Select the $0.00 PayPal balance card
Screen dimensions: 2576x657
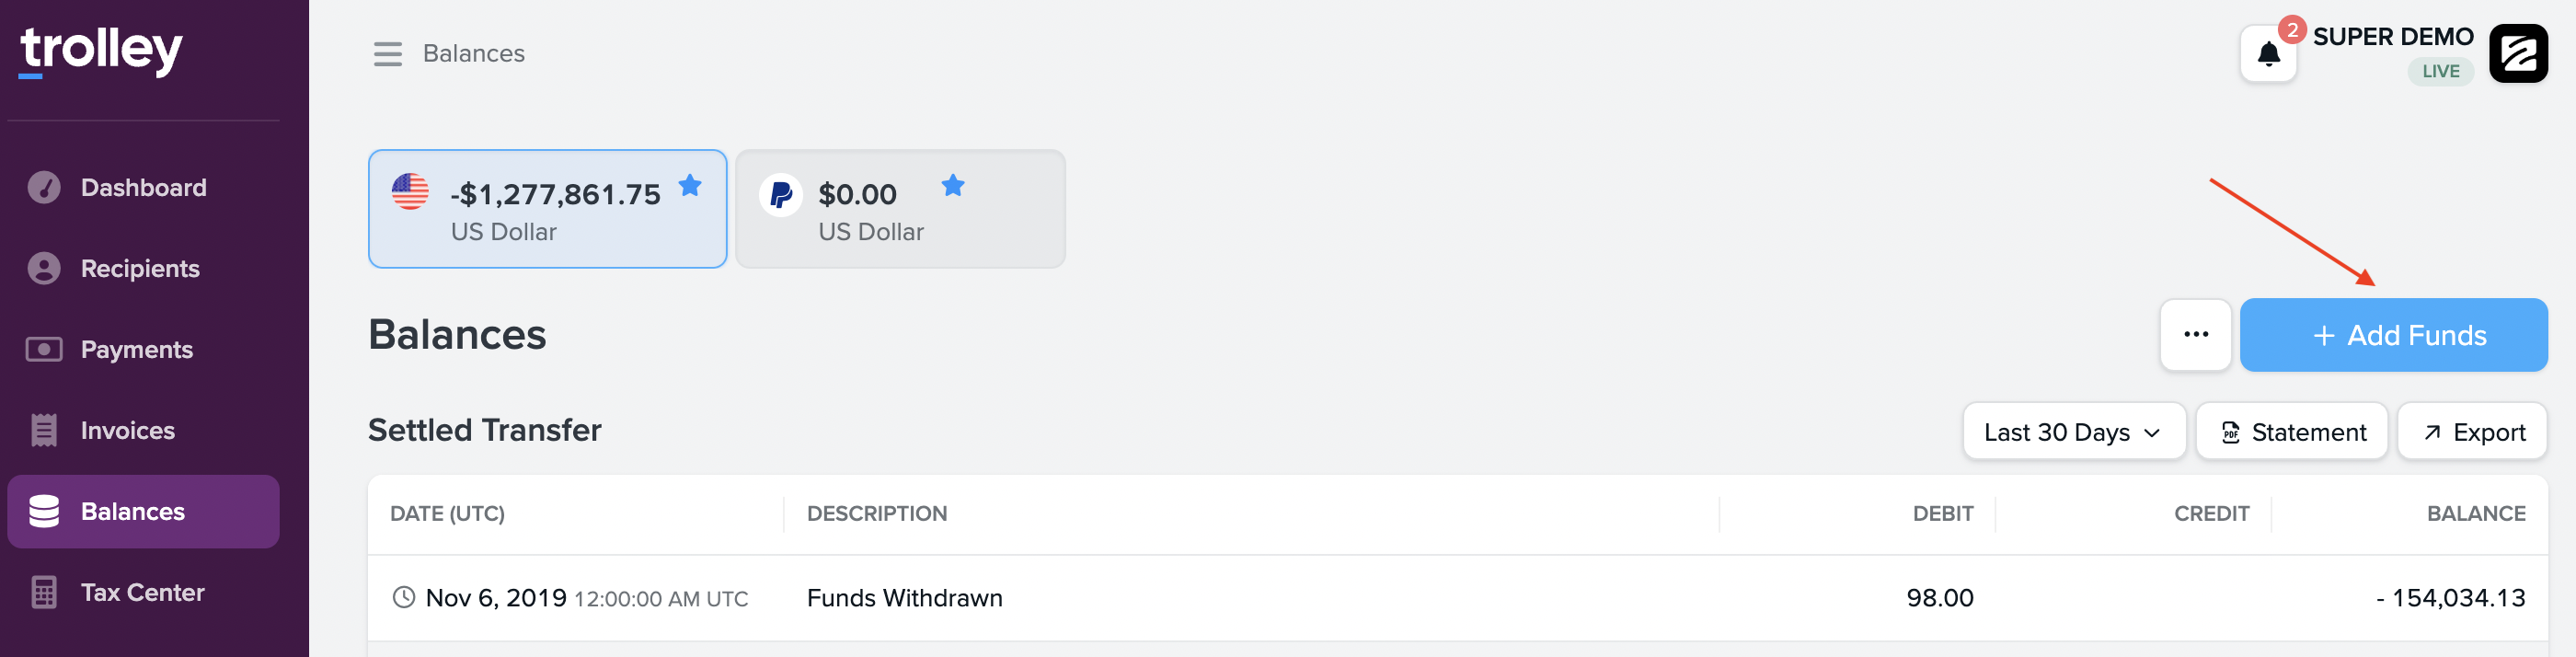[900, 210]
